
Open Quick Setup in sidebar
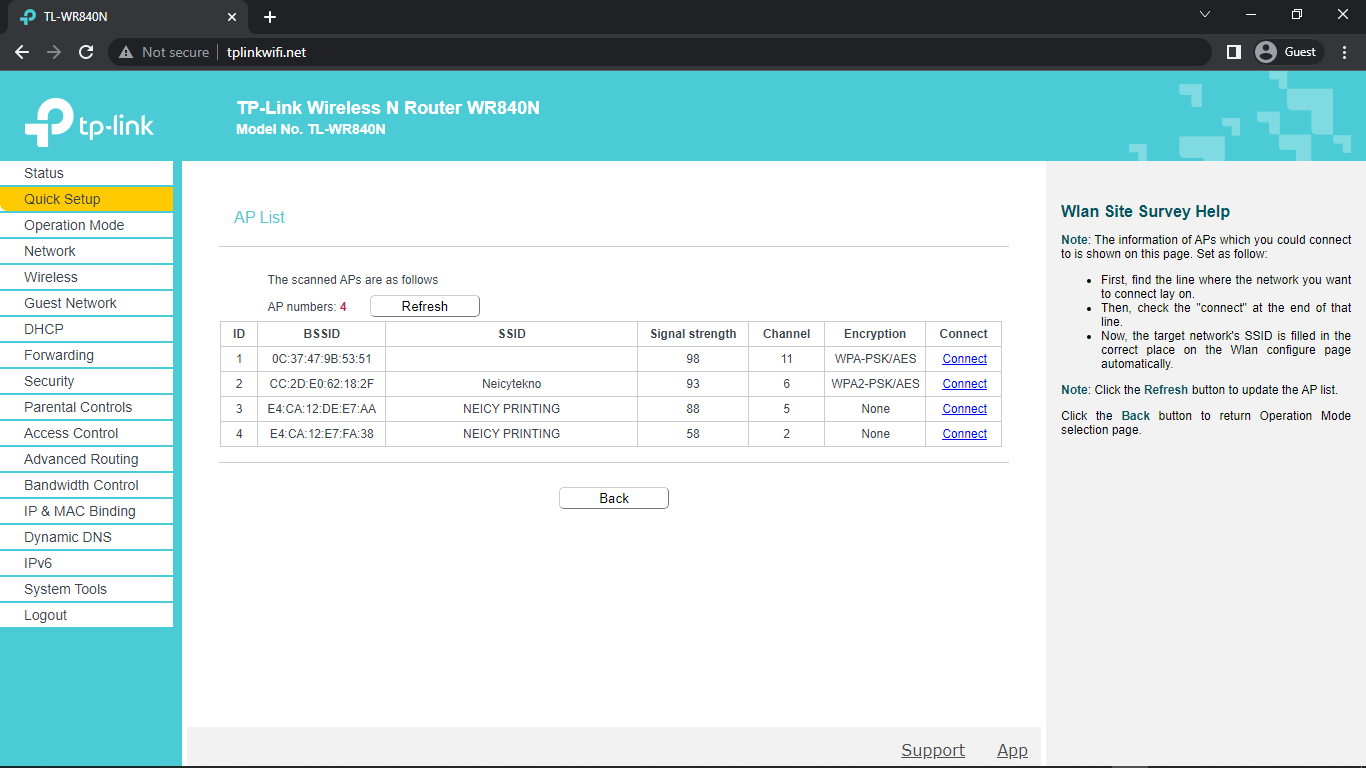[86, 199]
